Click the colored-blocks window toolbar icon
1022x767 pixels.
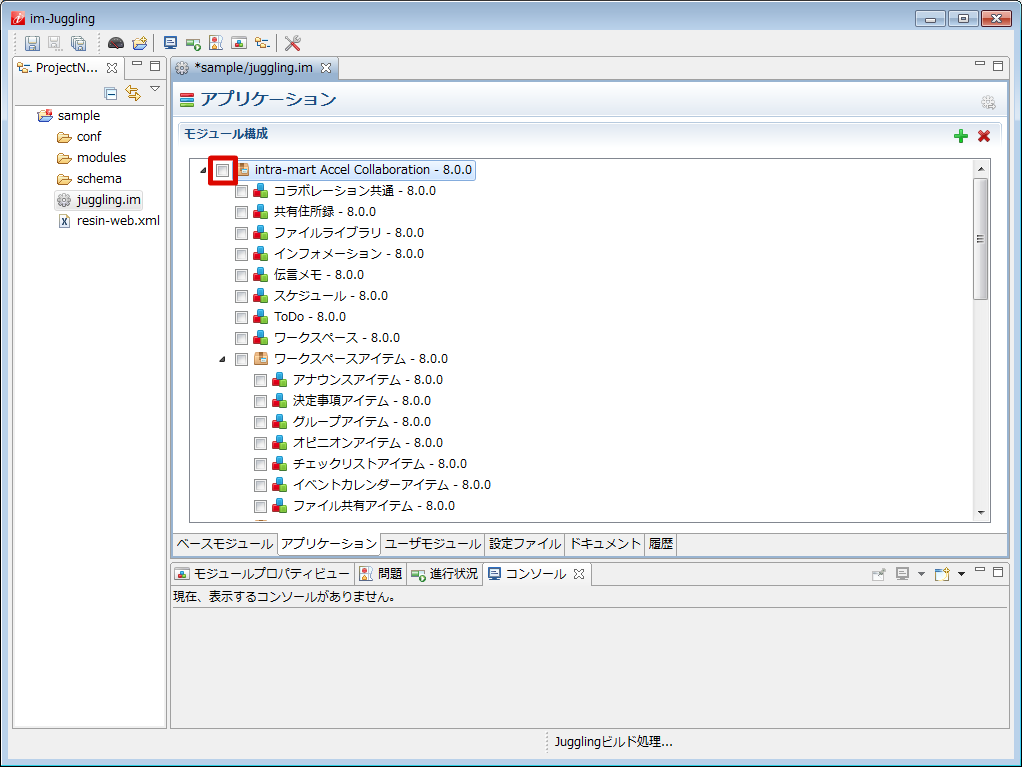tap(239, 43)
